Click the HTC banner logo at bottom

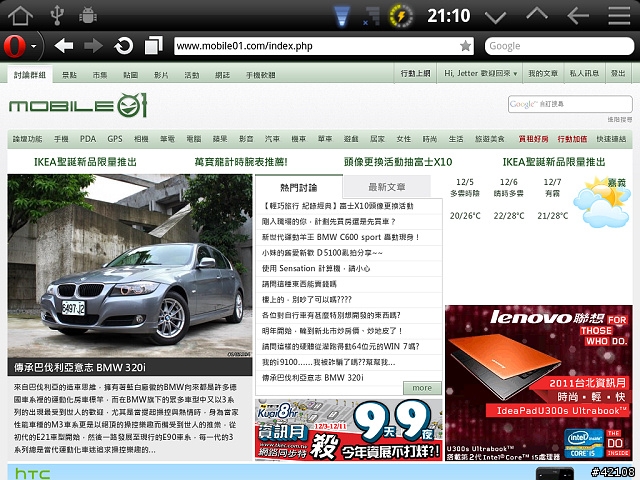pyautogui.click(x=33, y=473)
